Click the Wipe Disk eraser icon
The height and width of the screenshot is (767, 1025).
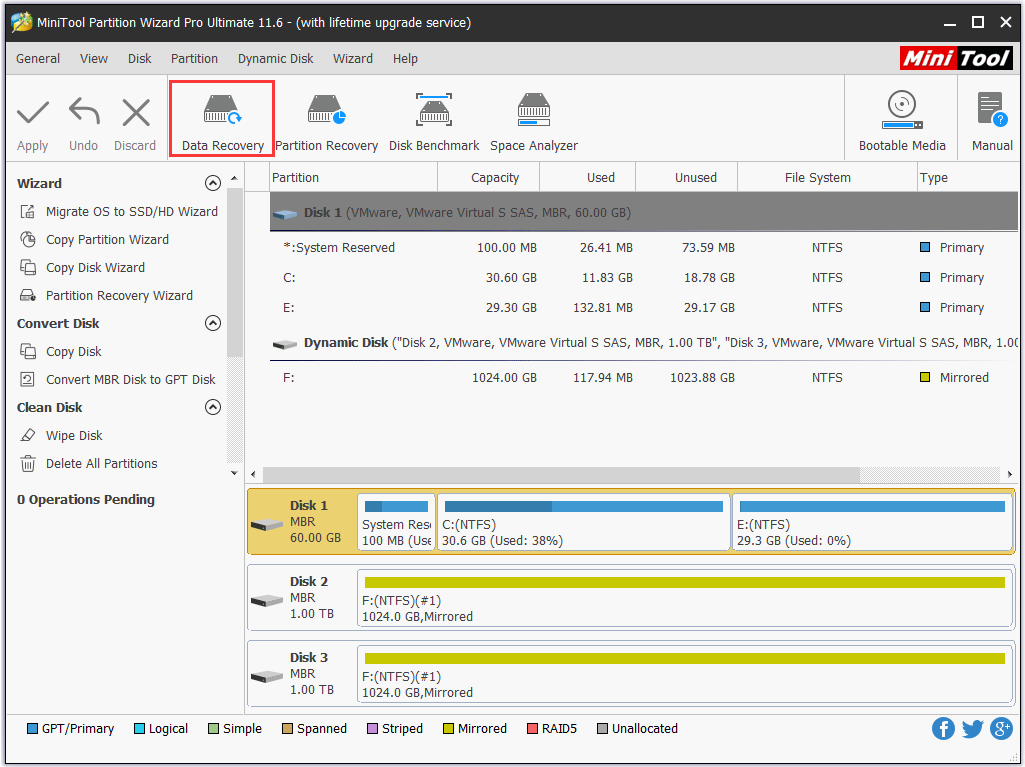point(27,435)
